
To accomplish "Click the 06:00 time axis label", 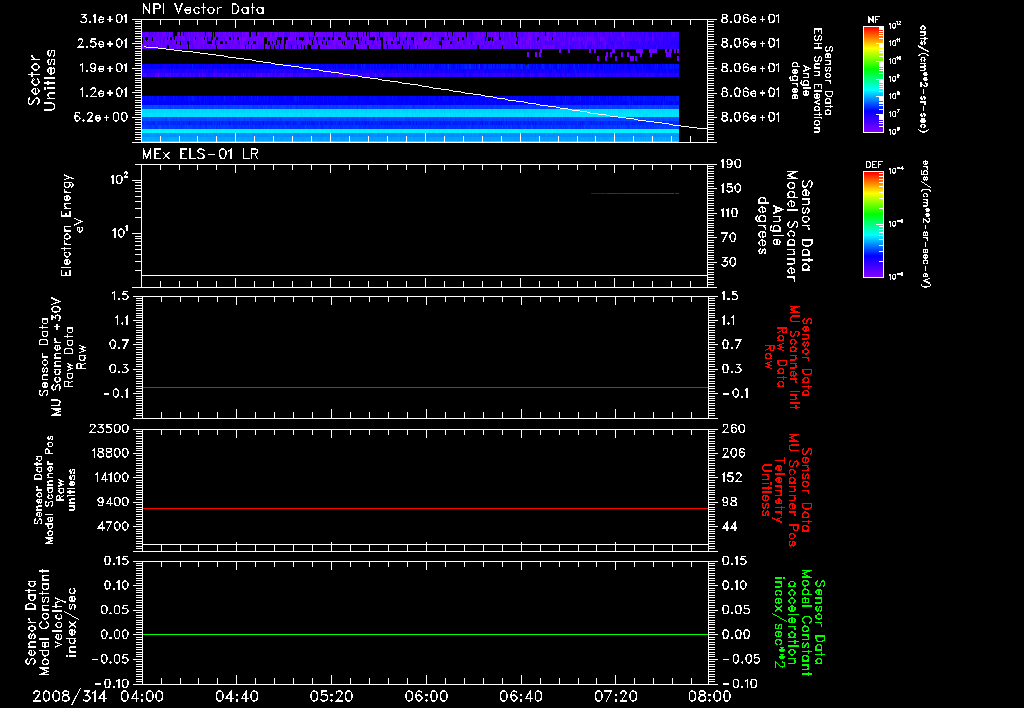I will (x=426, y=694).
